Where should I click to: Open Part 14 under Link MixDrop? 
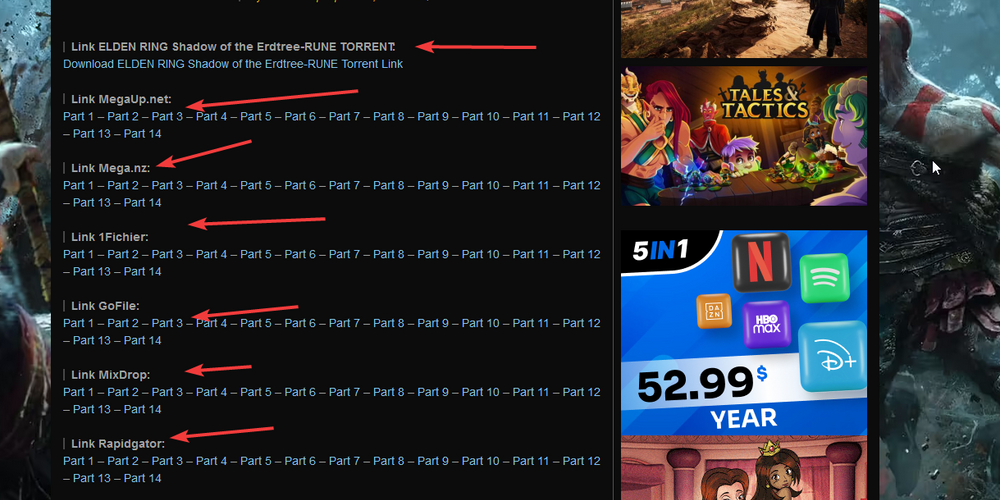click(142, 409)
